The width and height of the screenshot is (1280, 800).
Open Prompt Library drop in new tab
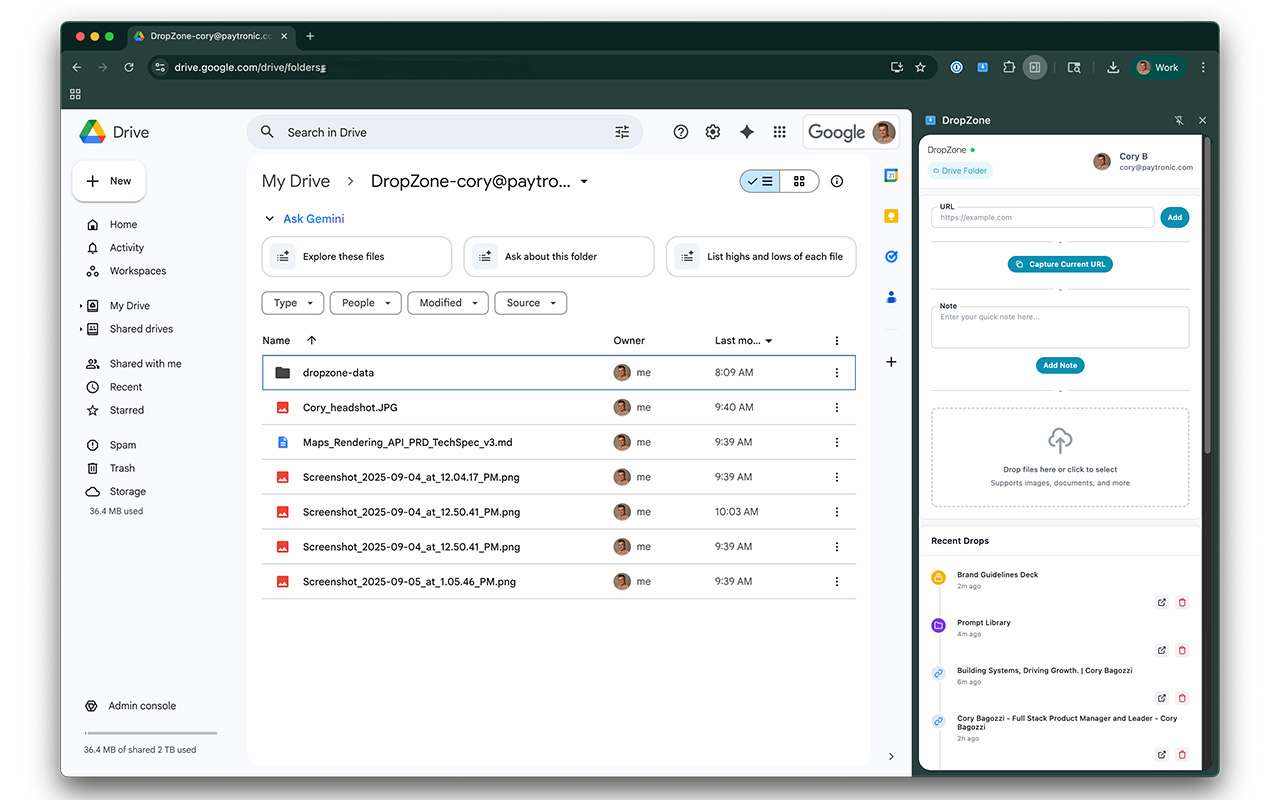[1161, 651]
